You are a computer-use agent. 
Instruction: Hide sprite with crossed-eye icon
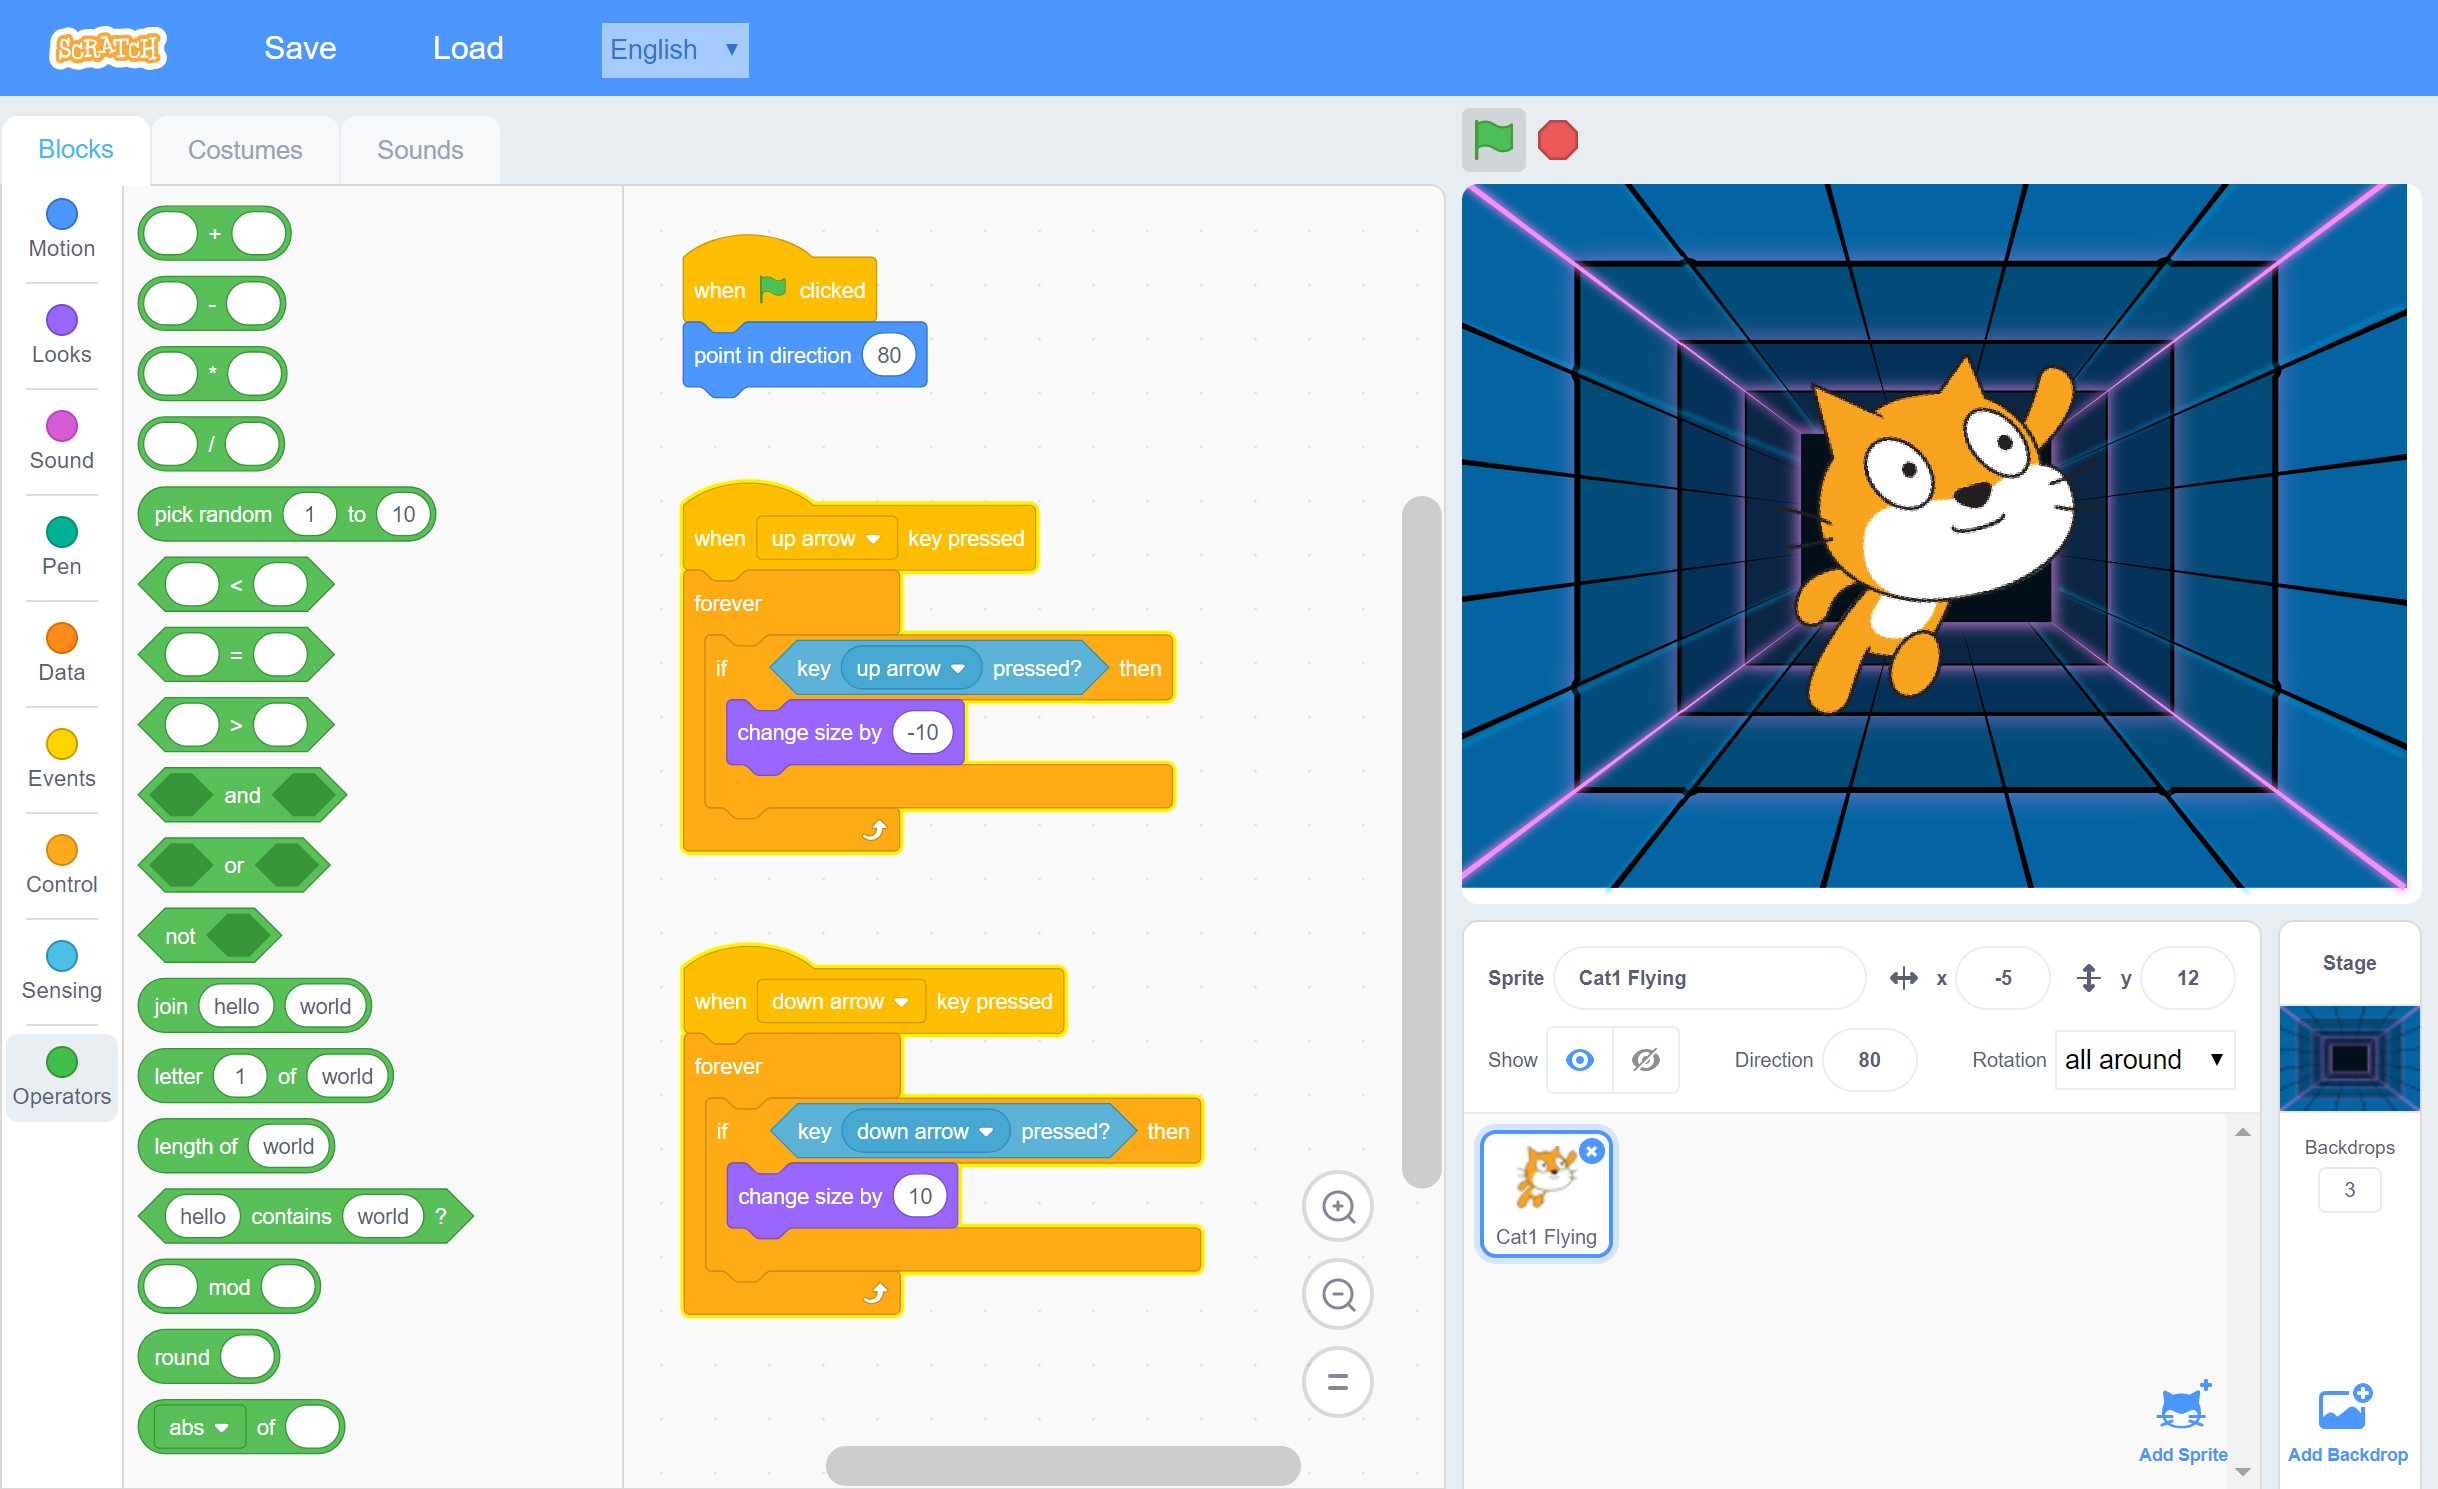(x=1645, y=1060)
